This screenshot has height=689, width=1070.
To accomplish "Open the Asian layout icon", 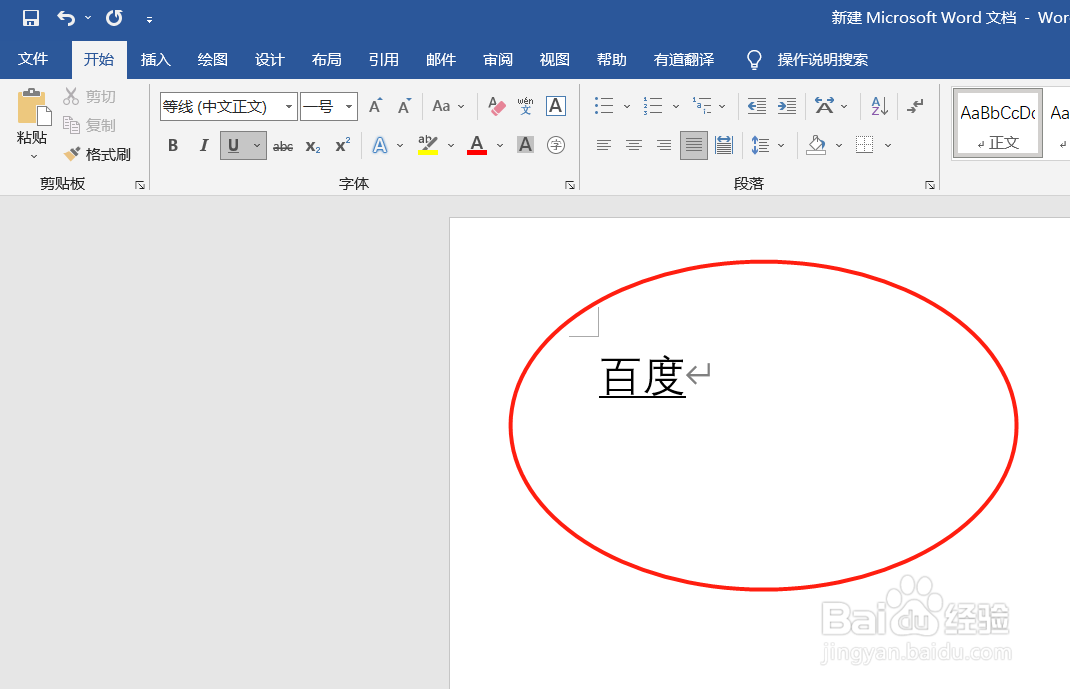I will (824, 106).
